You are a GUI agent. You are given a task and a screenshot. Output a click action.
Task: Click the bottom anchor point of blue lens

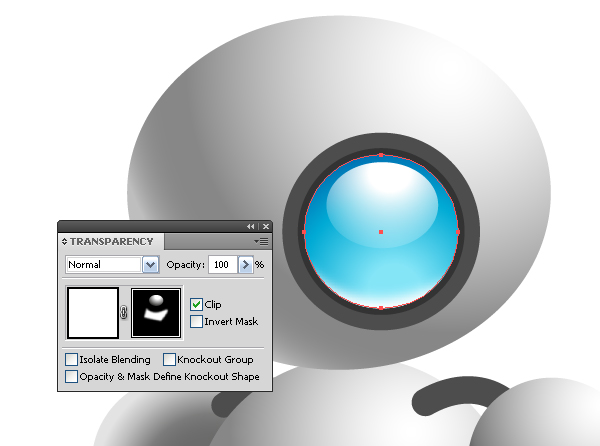tap(381, 308)
